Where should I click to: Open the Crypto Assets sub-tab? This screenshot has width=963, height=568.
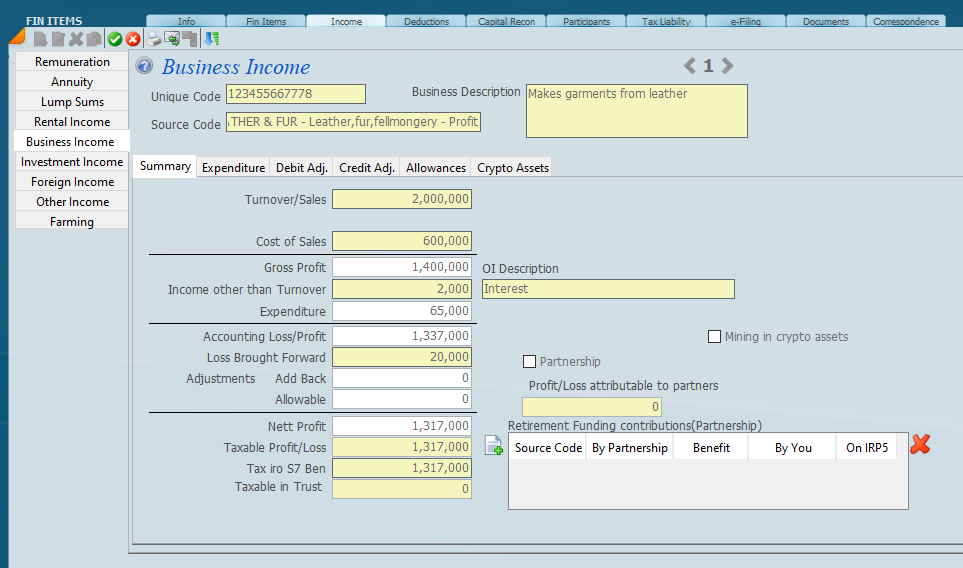(512, 168)
